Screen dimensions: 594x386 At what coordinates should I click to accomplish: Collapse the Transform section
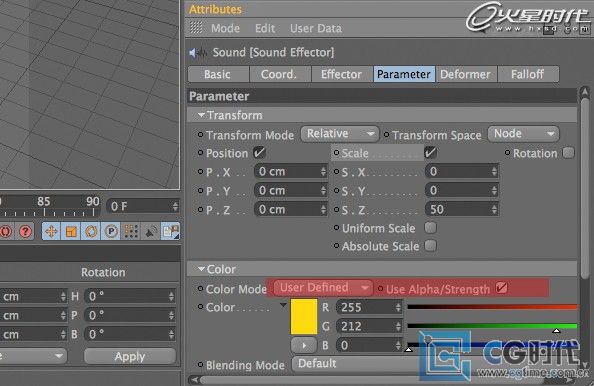[201, 115]
